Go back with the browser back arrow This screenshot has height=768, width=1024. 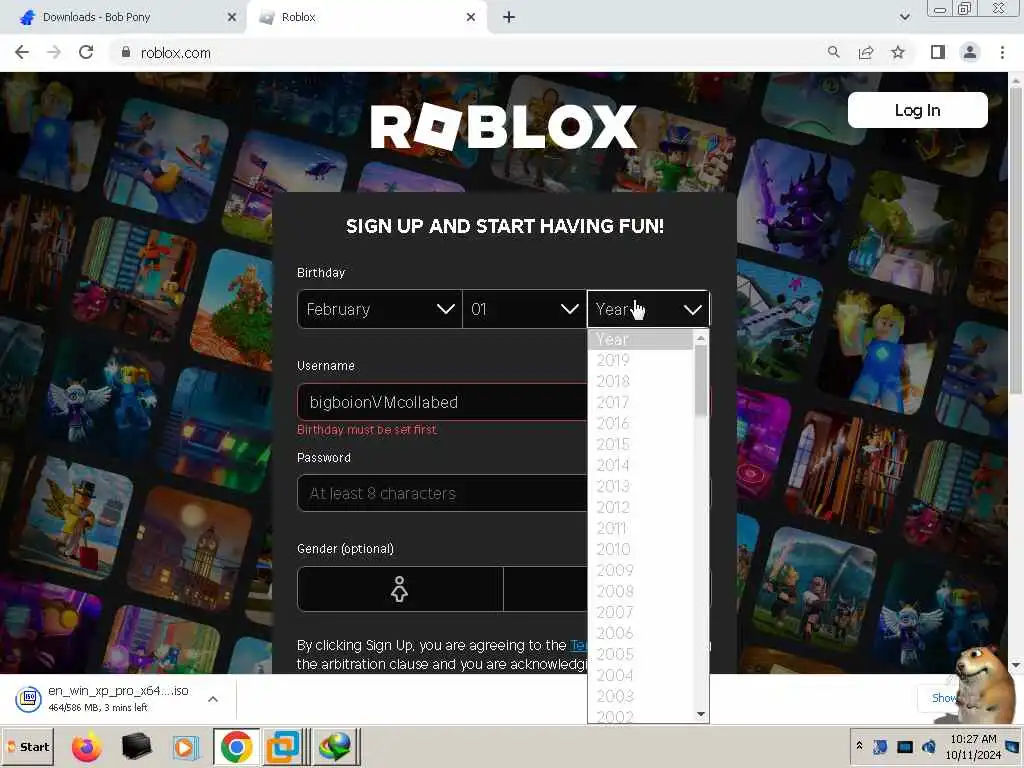click(22, 52)
